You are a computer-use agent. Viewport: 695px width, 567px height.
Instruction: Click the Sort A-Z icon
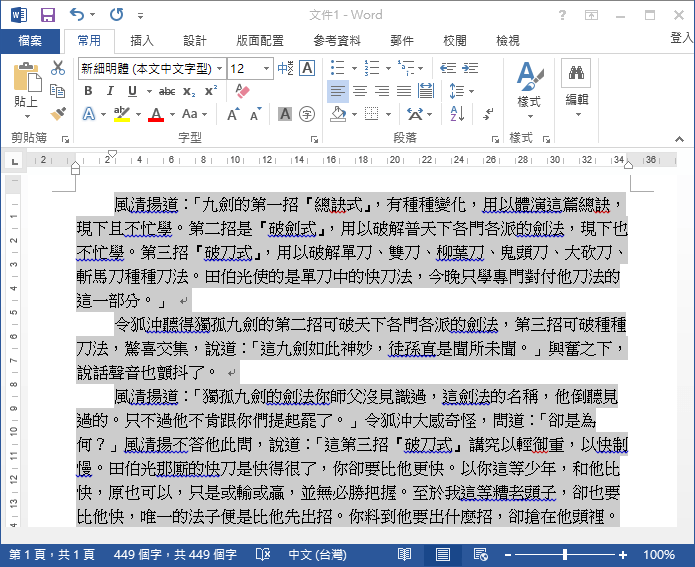pyautogui.click(x=457, y=114)
